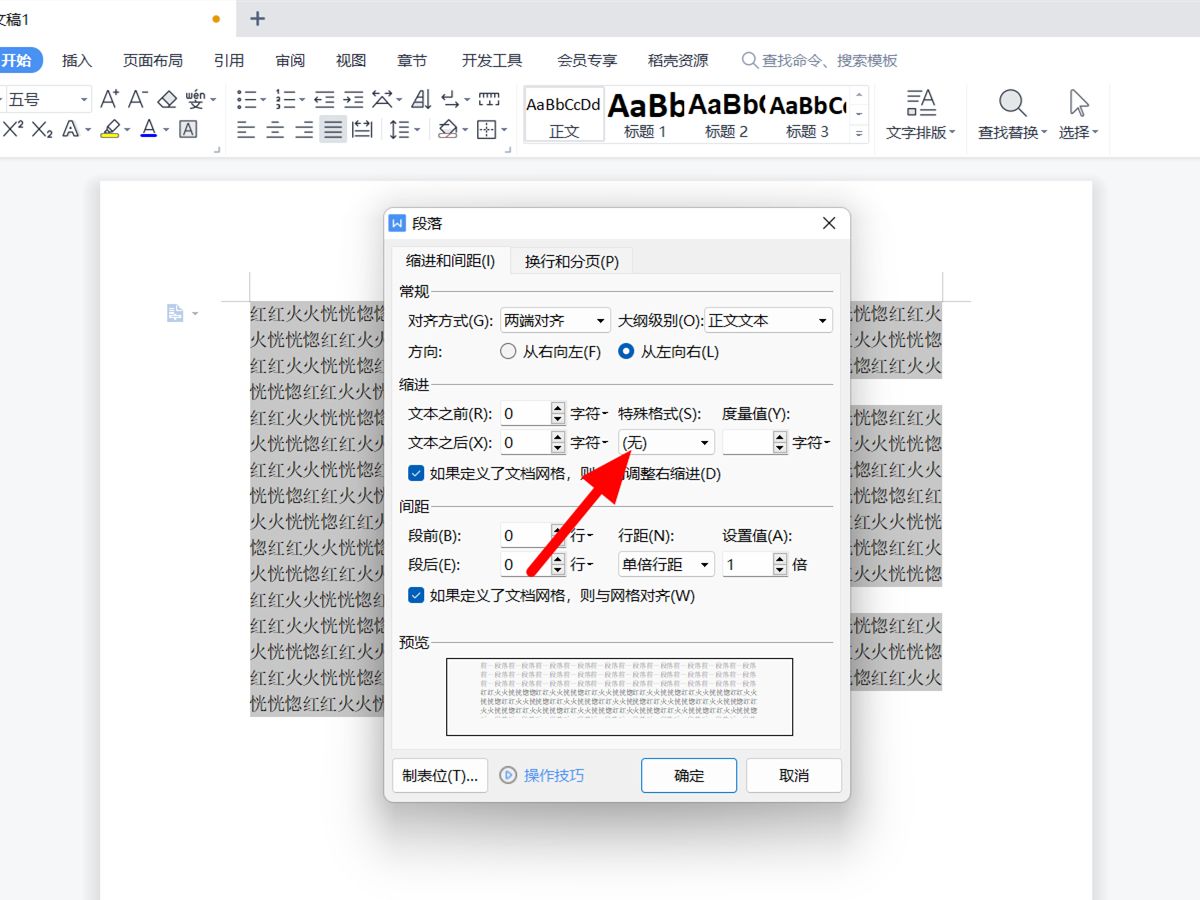1200x900 pixels.
Task: Open the 操作技巧 tips link
Action: pos(554,775)
